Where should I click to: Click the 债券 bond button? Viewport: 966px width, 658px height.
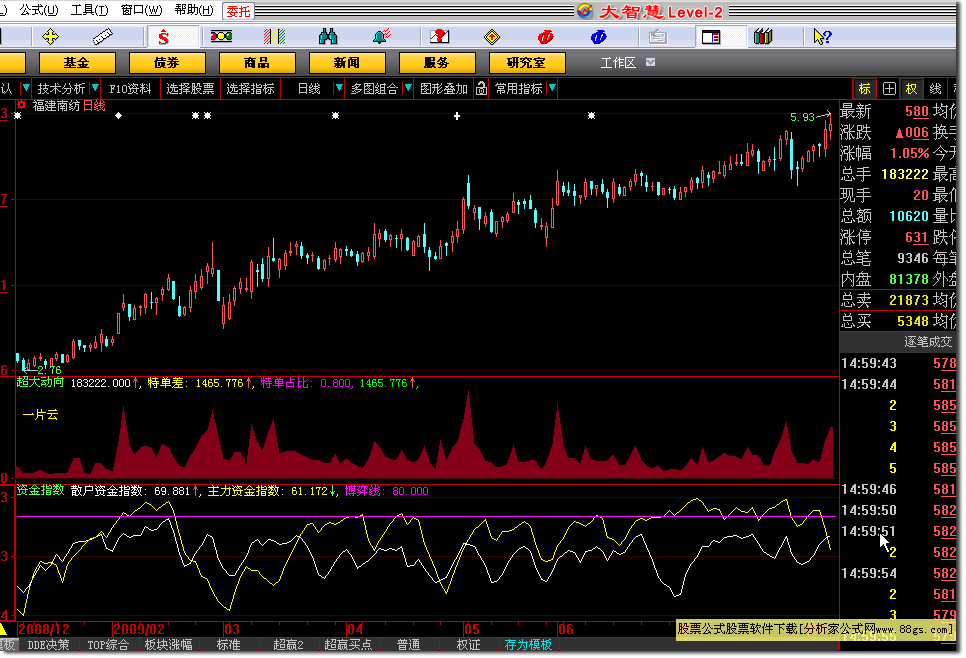(x=166, y=63)
